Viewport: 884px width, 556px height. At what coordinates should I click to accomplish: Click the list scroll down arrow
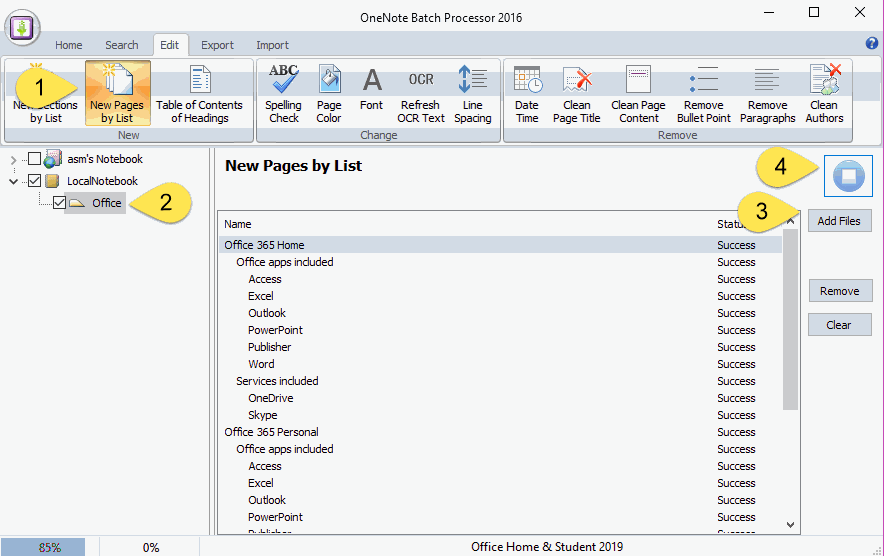pos(790,524)
